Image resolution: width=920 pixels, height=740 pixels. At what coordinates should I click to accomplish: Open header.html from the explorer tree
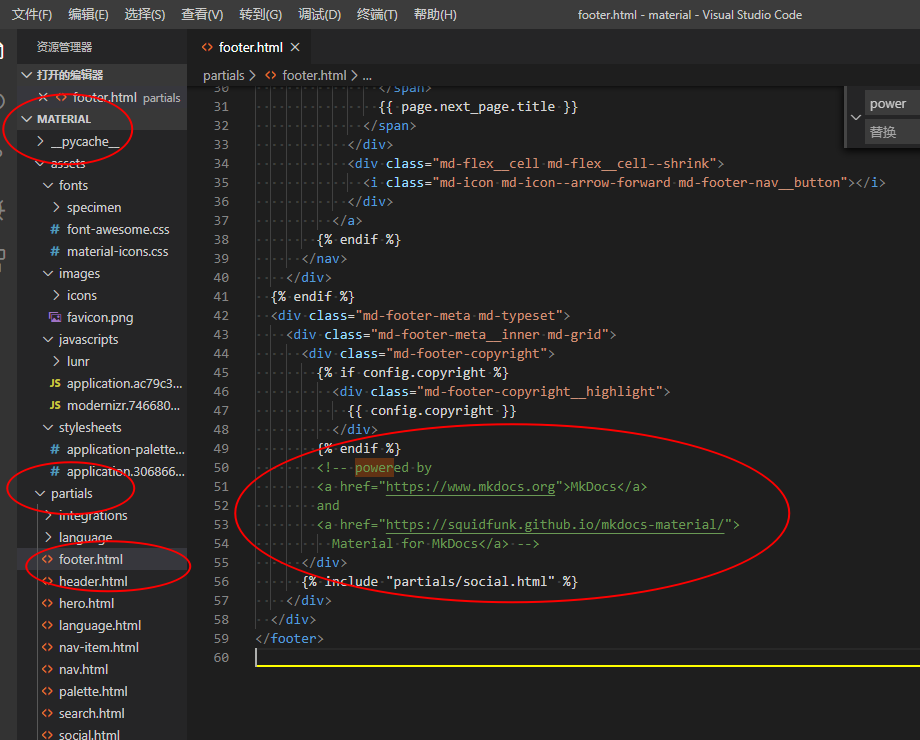(93, 582)
